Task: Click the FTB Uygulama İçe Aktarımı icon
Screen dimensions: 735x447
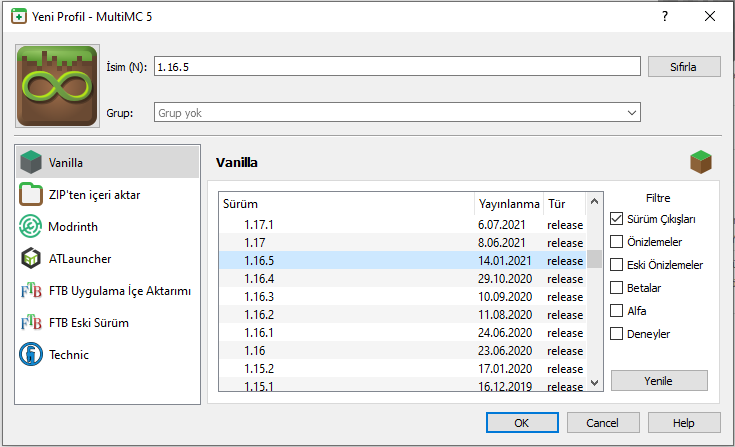Action: (31, 291)
